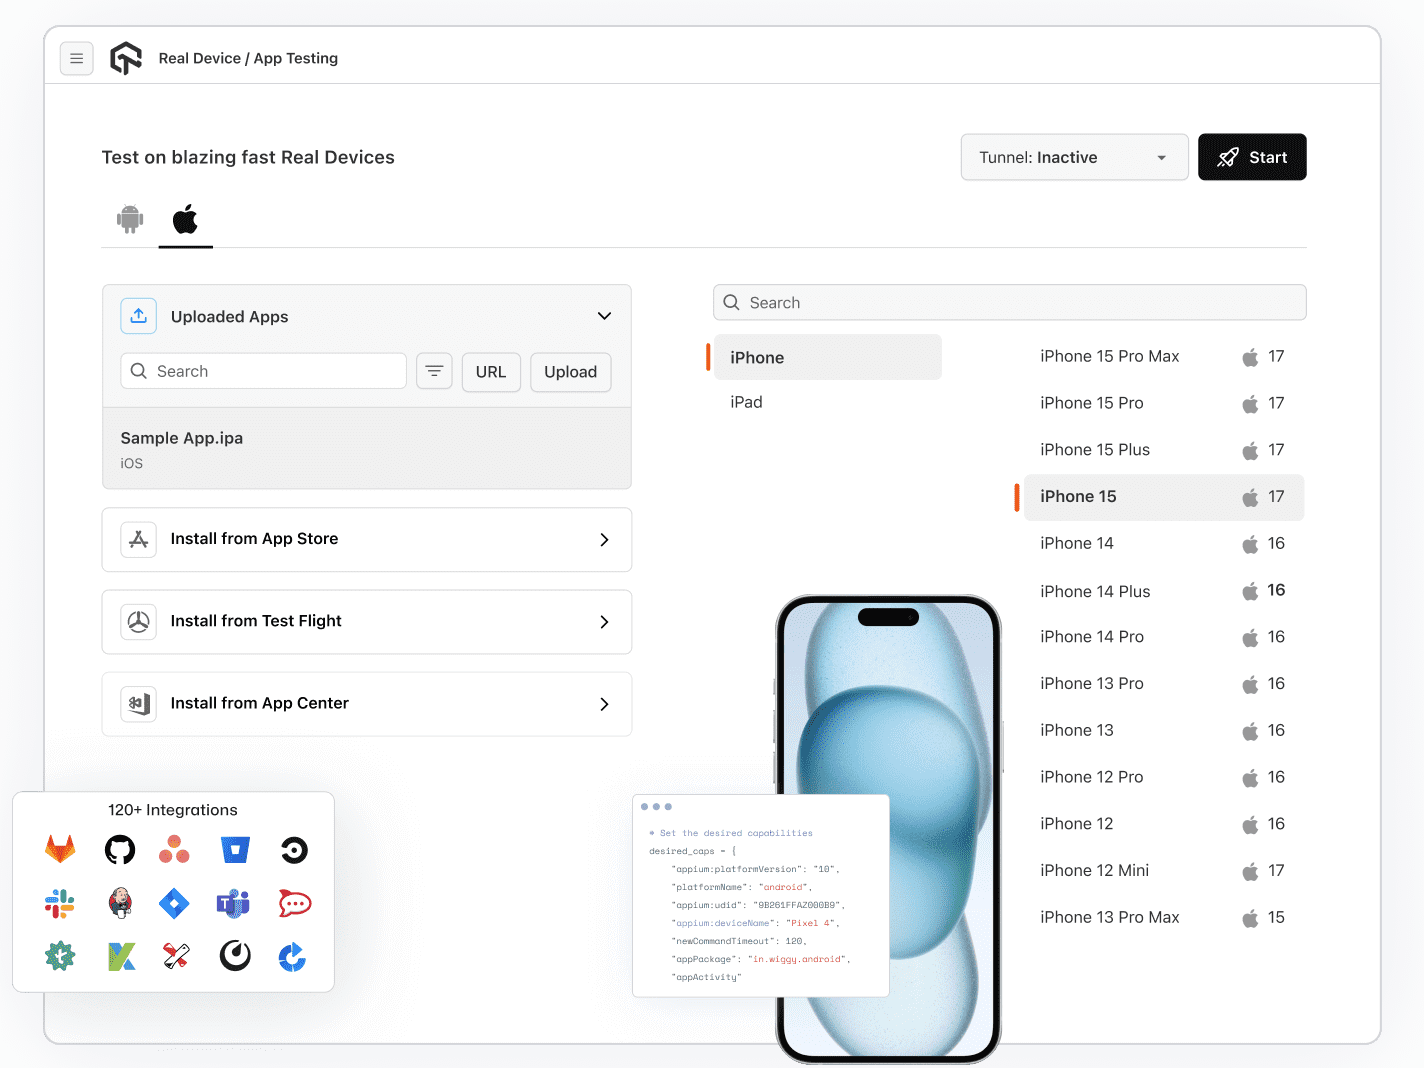Select the Jenkins integration icon
Screen dimensions: 1424x1068
[120, 903]
